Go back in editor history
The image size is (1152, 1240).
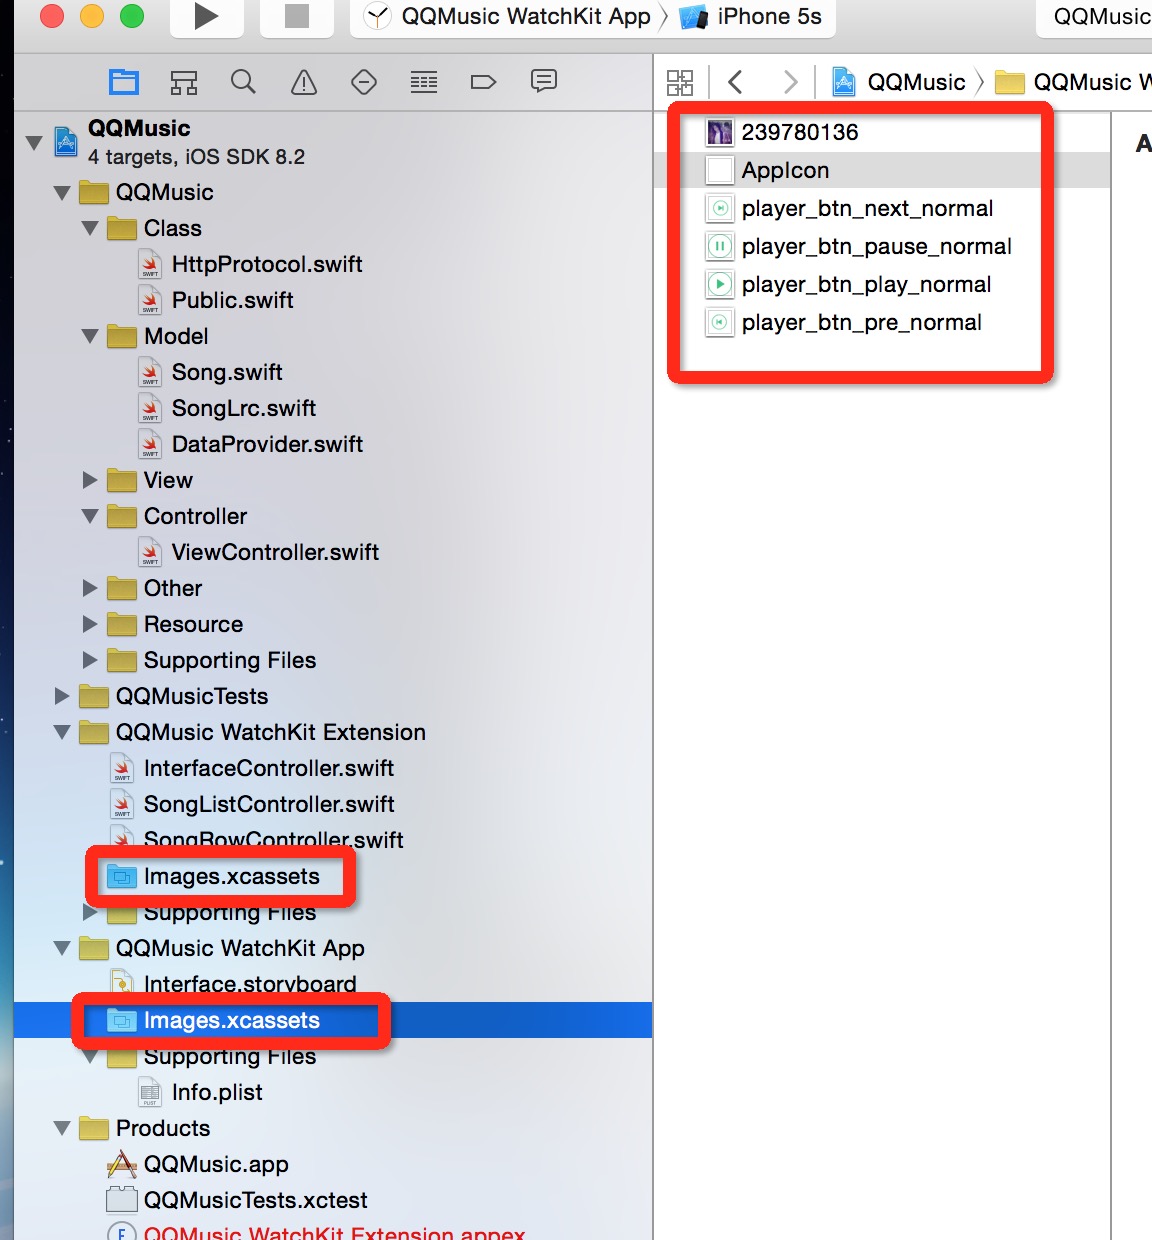pyautogui.click(x=735, y=82)
